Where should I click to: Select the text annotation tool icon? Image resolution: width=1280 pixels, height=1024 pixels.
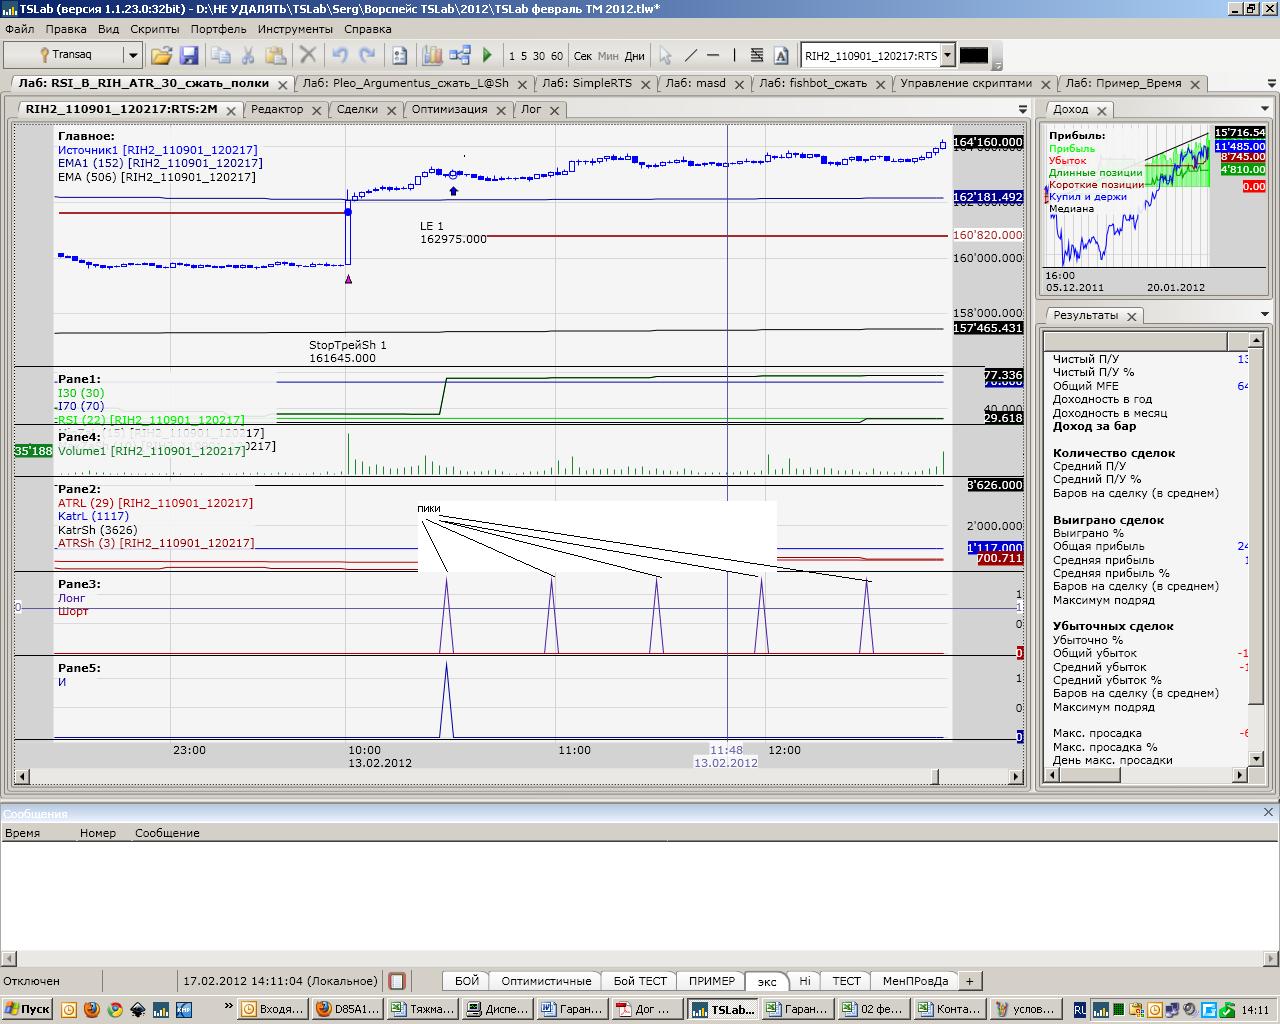[781, 56]
